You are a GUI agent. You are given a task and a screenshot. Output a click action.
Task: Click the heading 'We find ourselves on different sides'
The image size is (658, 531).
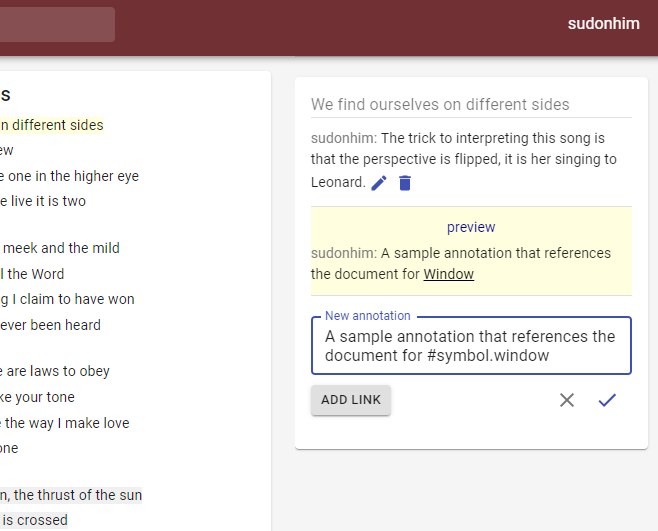(x=440, y=105)
